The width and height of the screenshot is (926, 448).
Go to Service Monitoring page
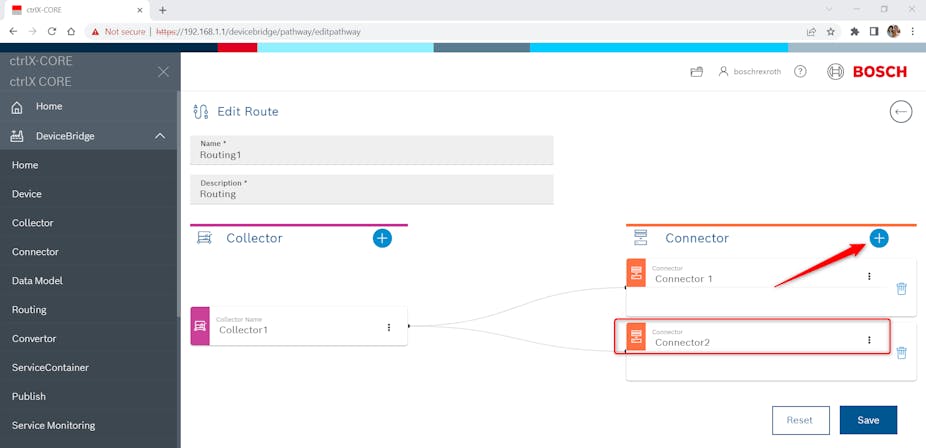53,425
